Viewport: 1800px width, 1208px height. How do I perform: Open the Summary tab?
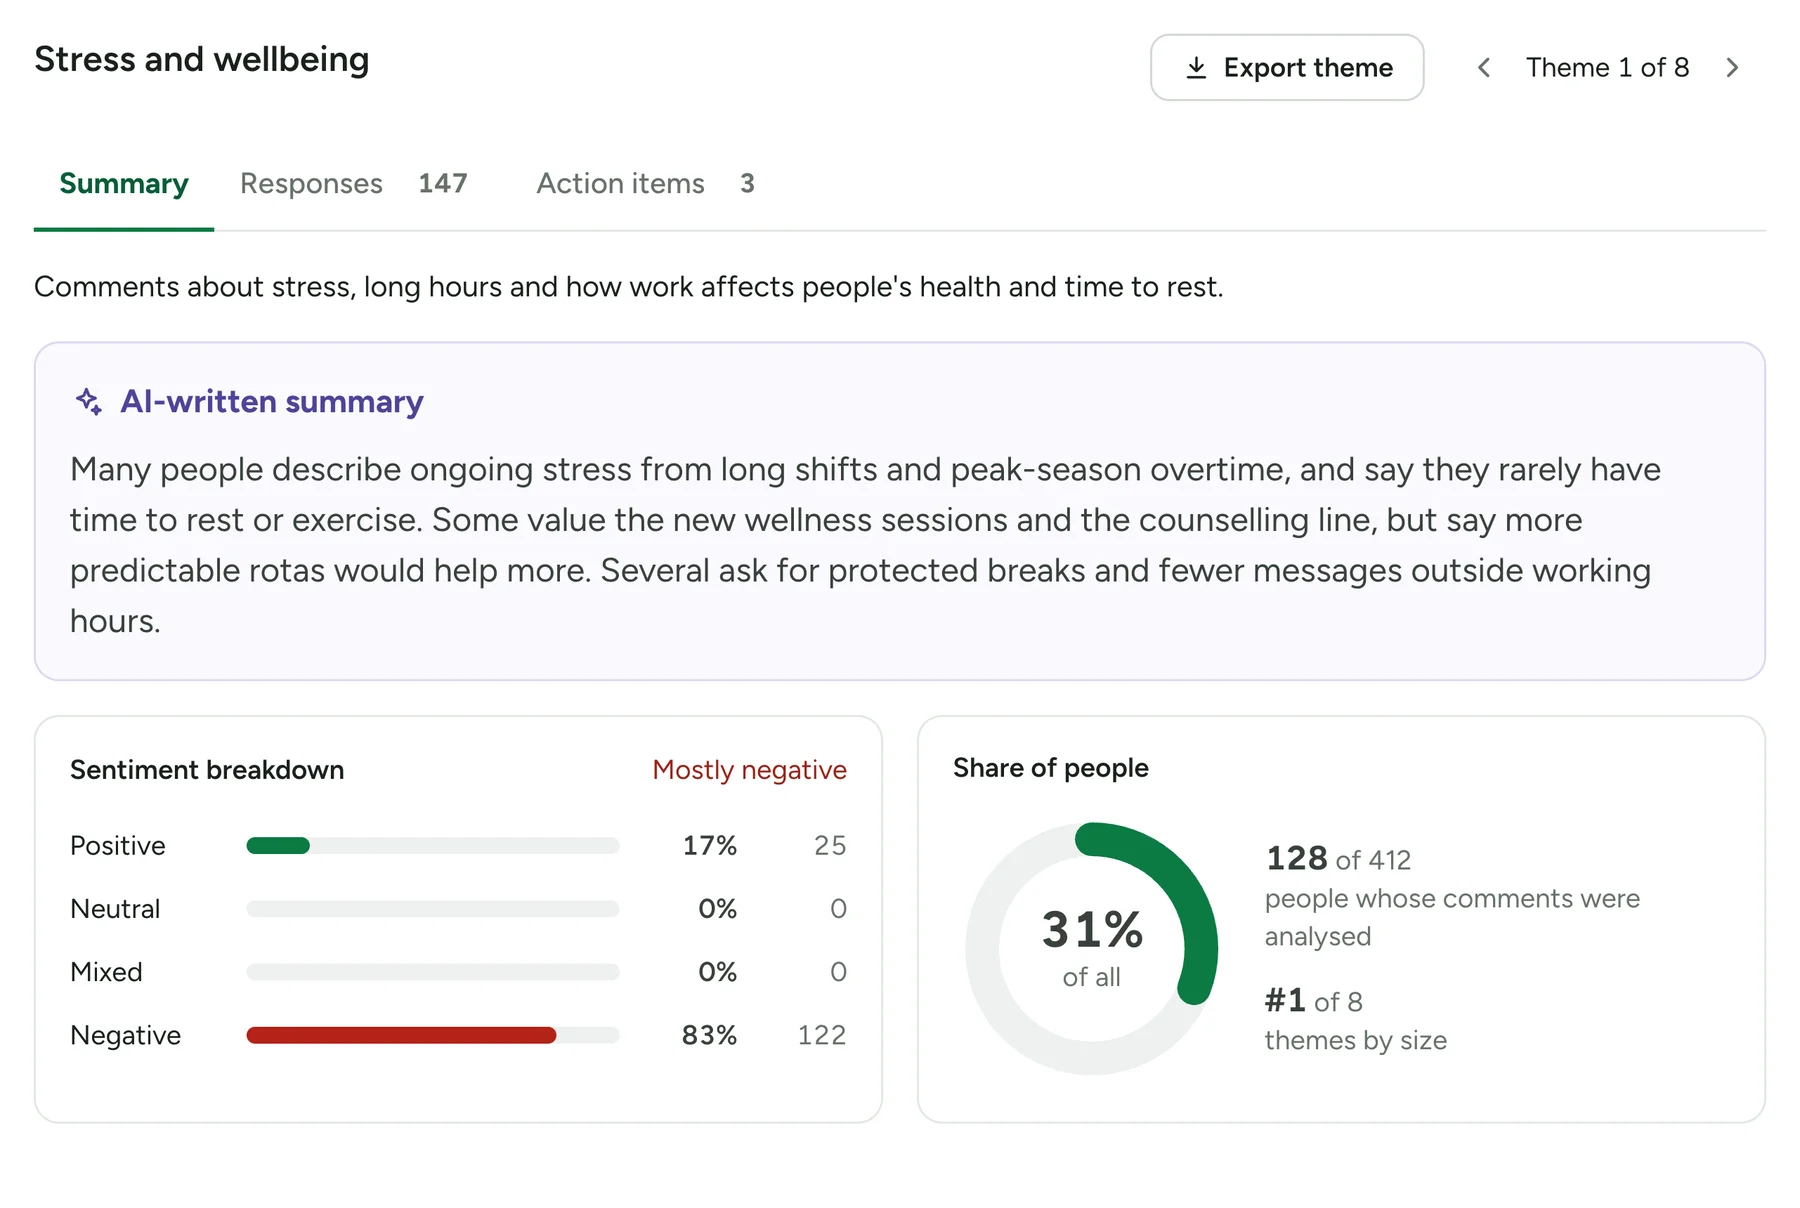point(124,184)
